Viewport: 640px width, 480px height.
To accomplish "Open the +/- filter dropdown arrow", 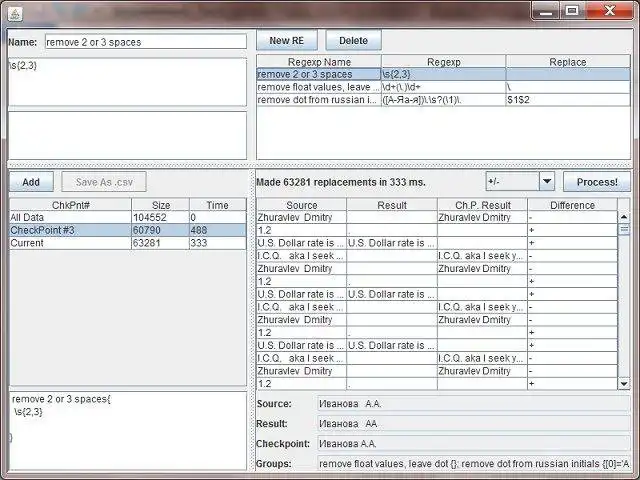I will point(547,182).
